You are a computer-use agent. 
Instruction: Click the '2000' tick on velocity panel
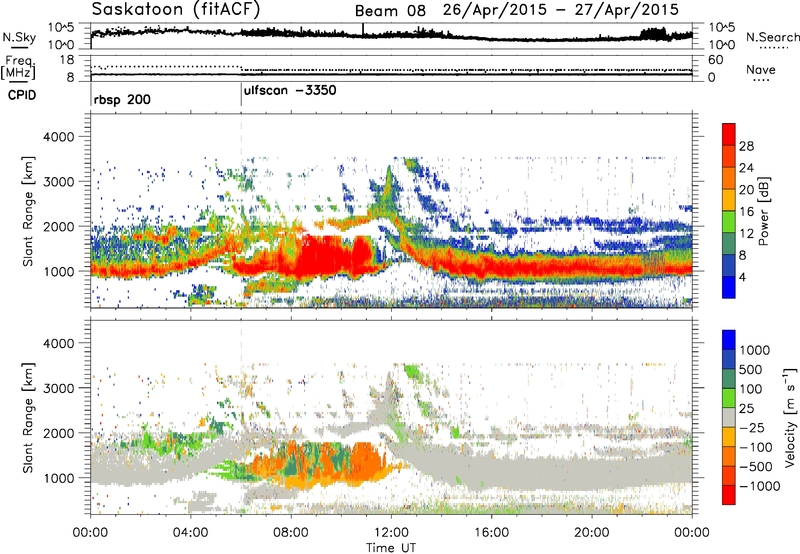coord(58,433)
